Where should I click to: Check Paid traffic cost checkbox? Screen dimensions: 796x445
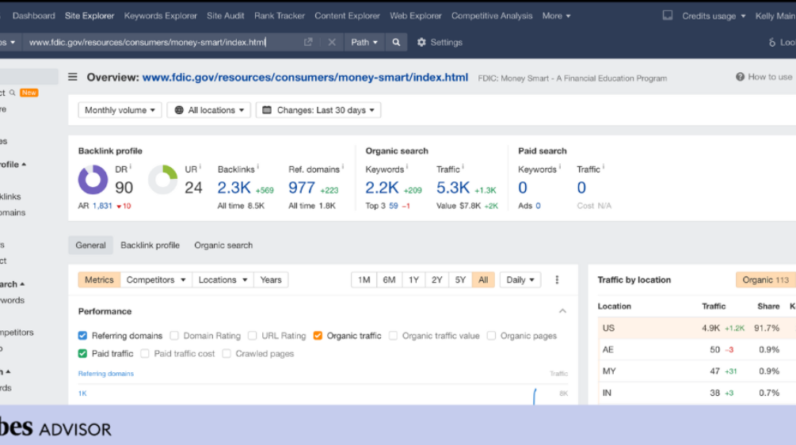pos(145,353)
